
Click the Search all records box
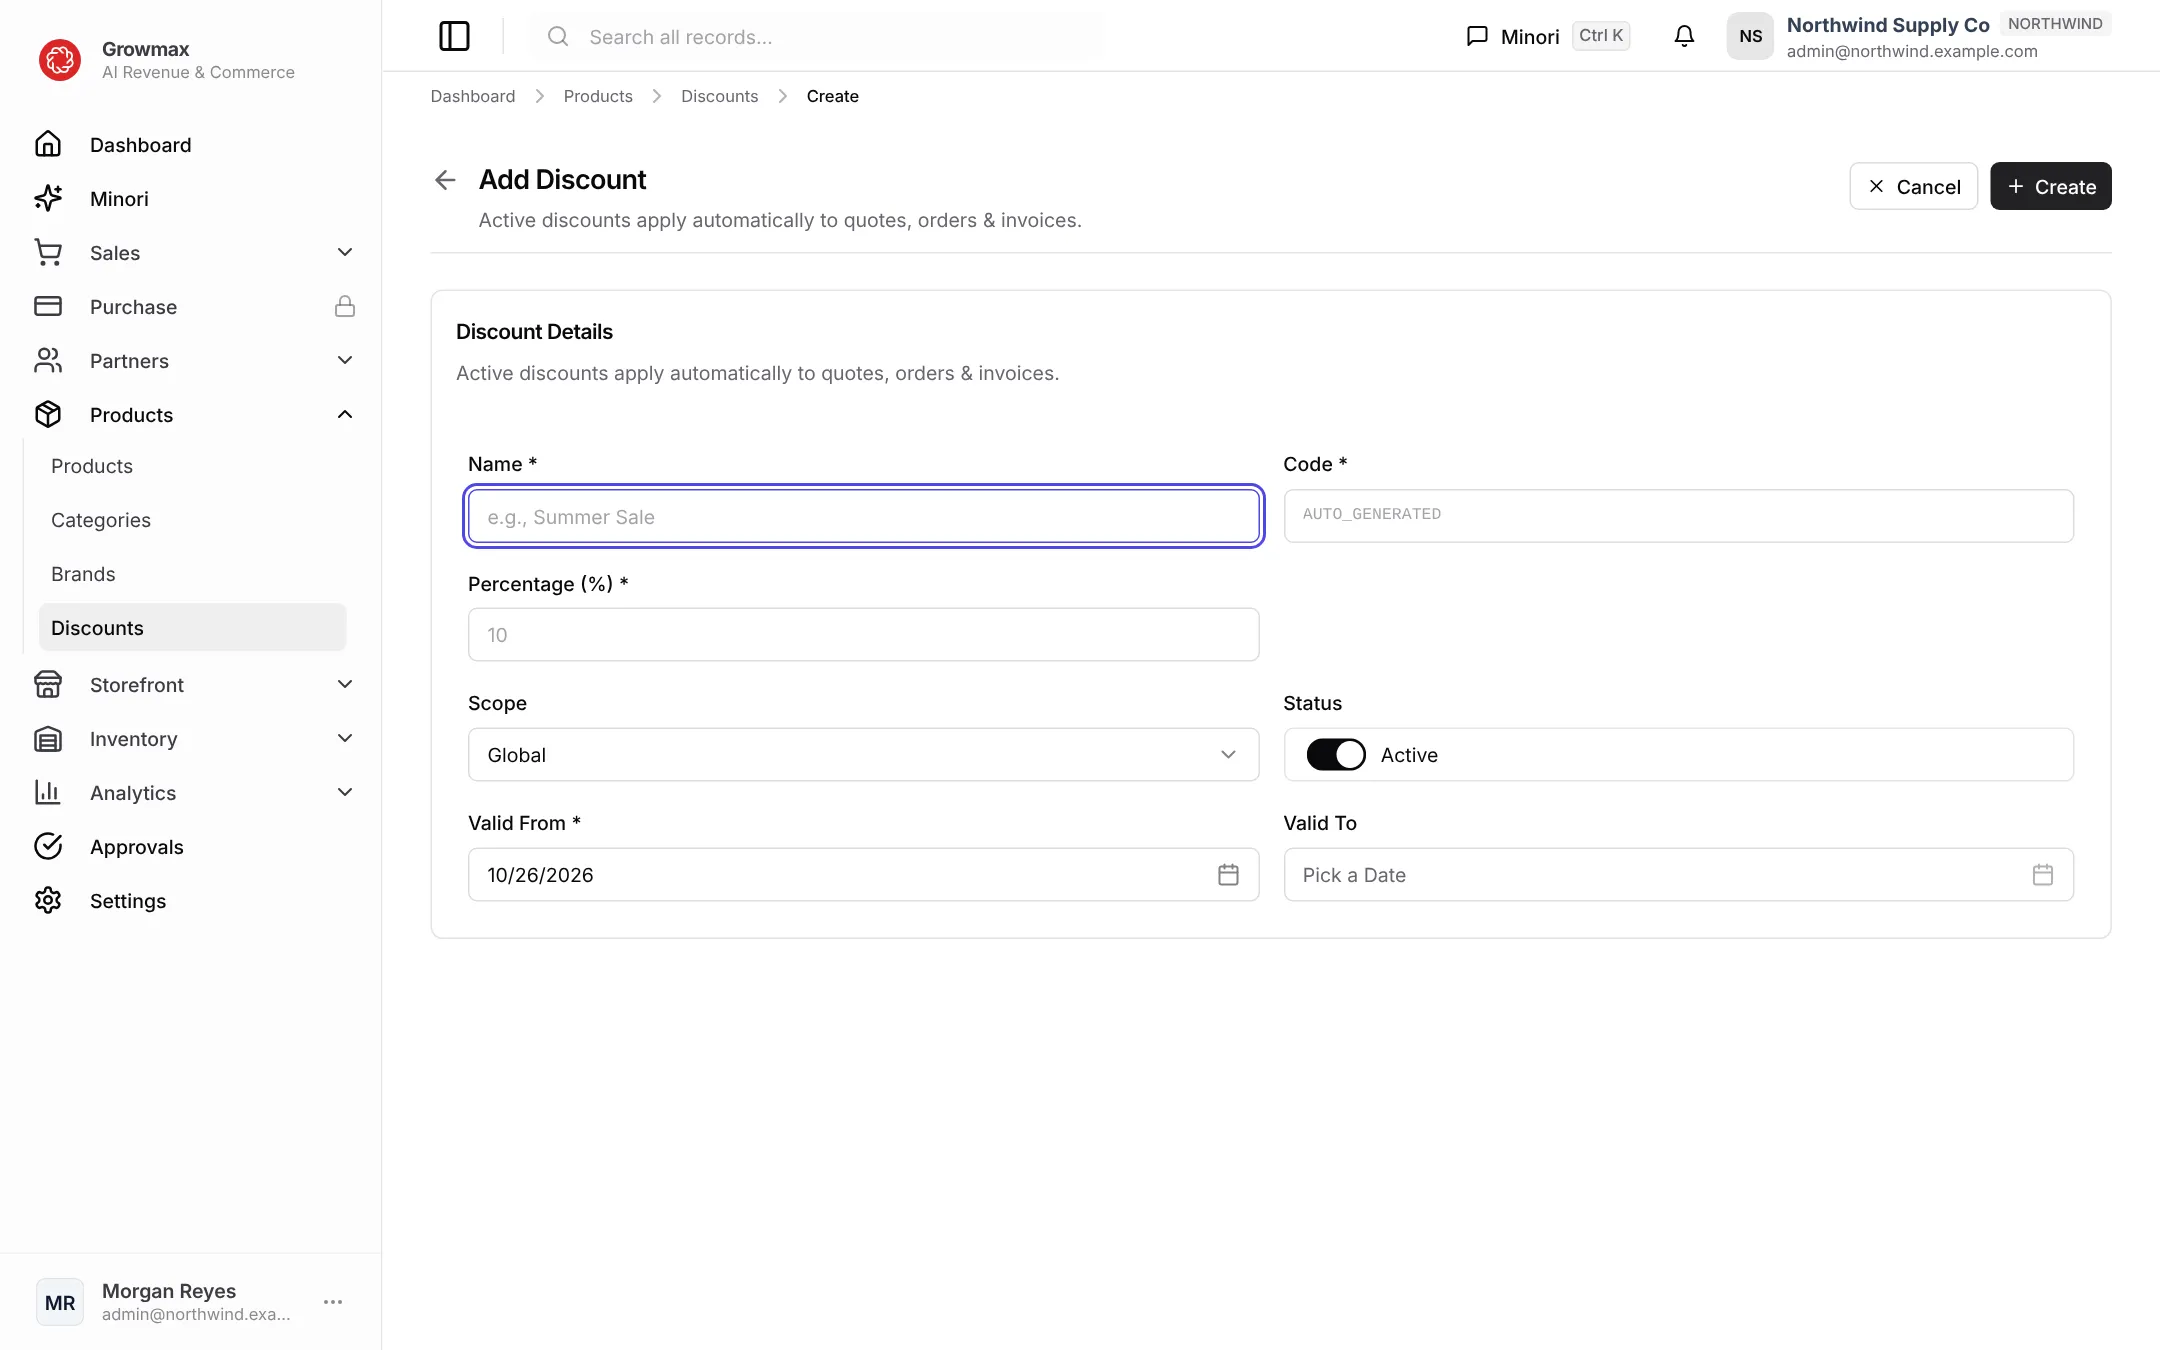(x=817, y=37)
